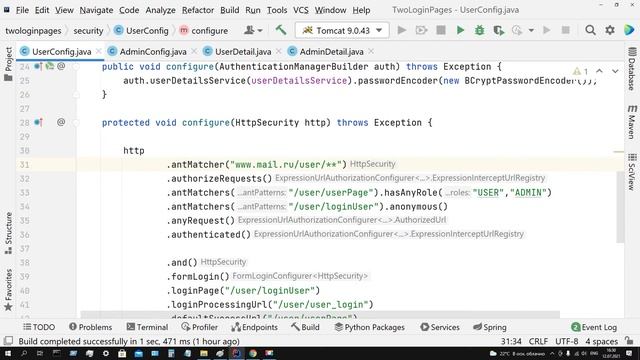Screen dimensions: 640x360
Task: Click the security breadcrumb
Action: click(88, 31)
